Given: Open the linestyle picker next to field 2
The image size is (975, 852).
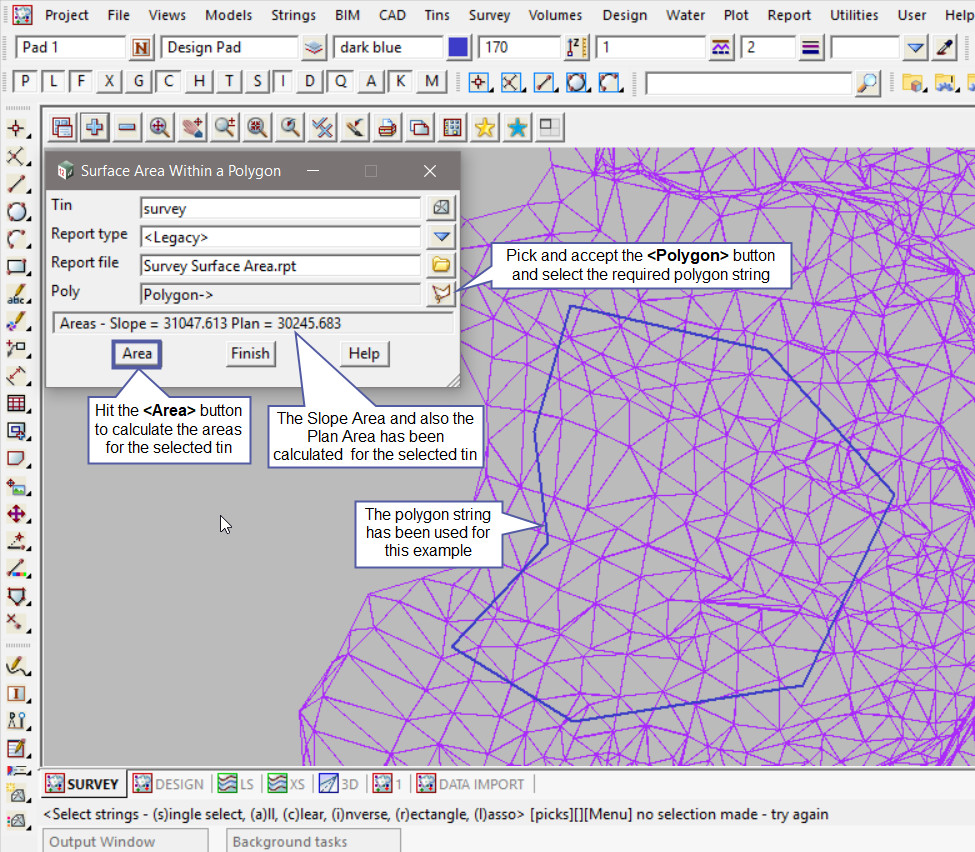Looking at the screenshot, I should tap(811, 47).
